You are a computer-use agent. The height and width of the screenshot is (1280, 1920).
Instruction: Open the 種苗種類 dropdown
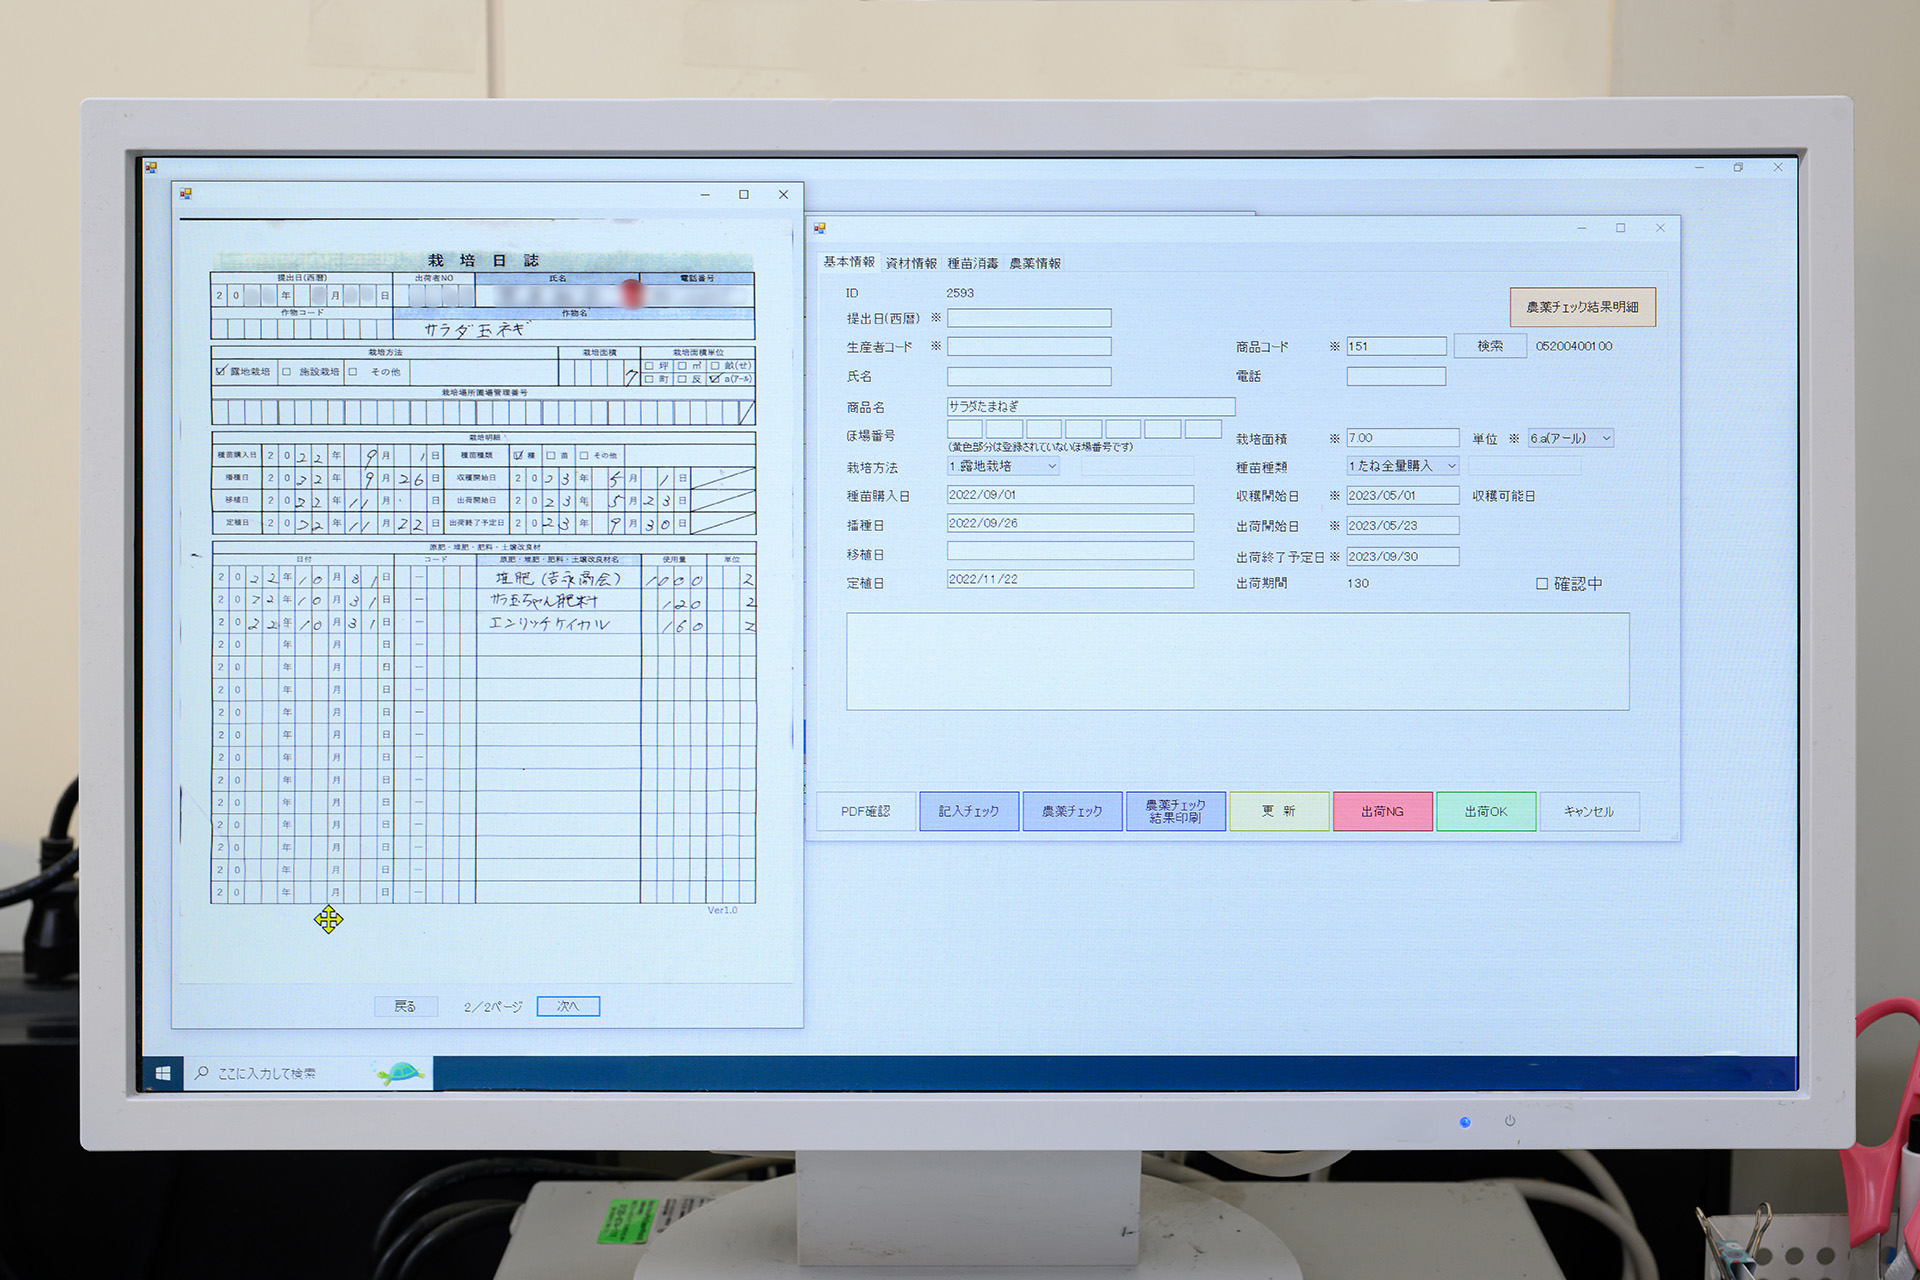coord(1403,466)
